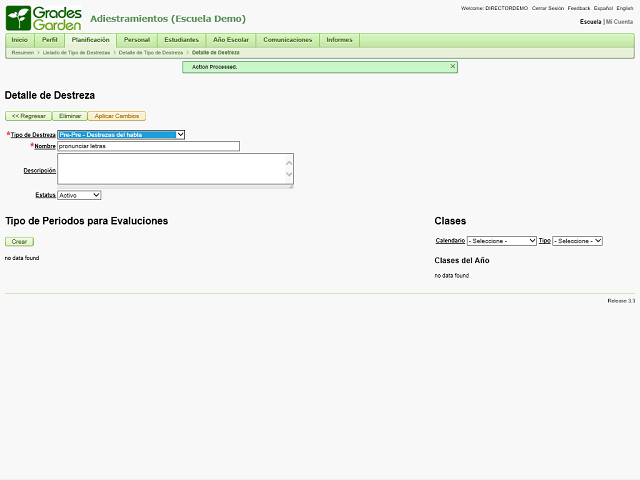The height and width of the screenshot is (480, 640).
Task: Open the Año Escolar tab
Action: coord(231,40)
